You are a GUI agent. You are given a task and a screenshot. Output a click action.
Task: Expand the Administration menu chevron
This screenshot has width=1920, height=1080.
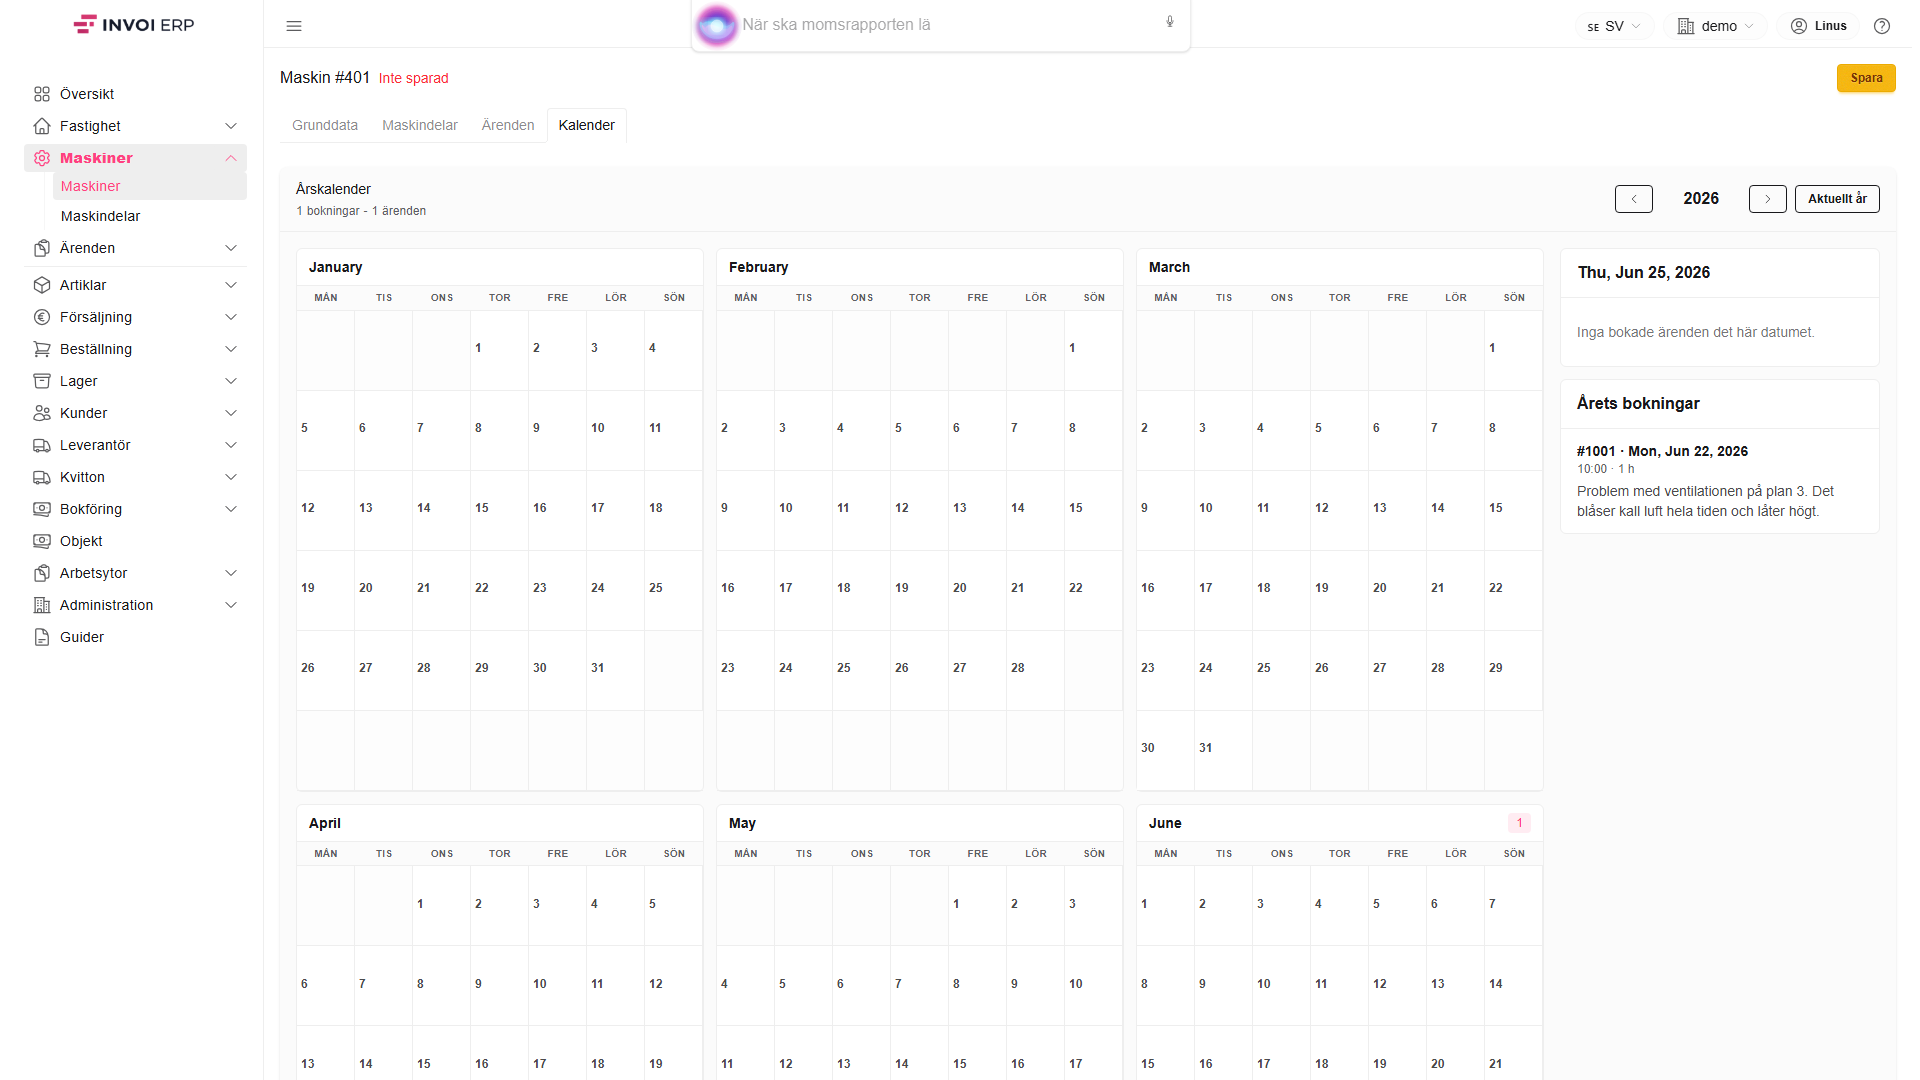tap(231, 605)
